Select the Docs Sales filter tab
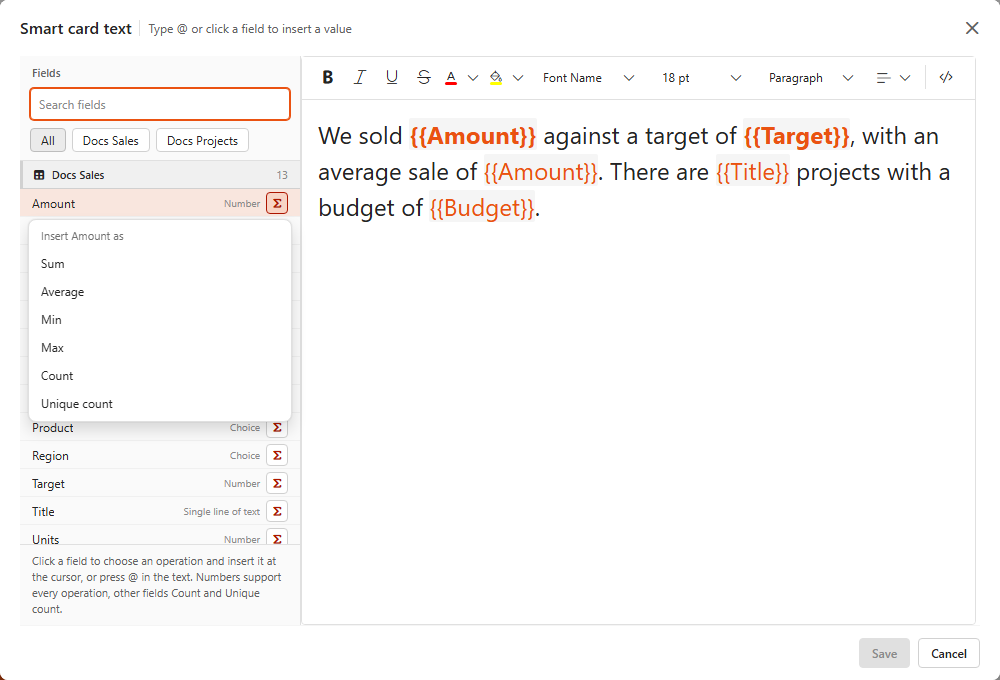Screen dimensions: 1000x680 [110, 140]
